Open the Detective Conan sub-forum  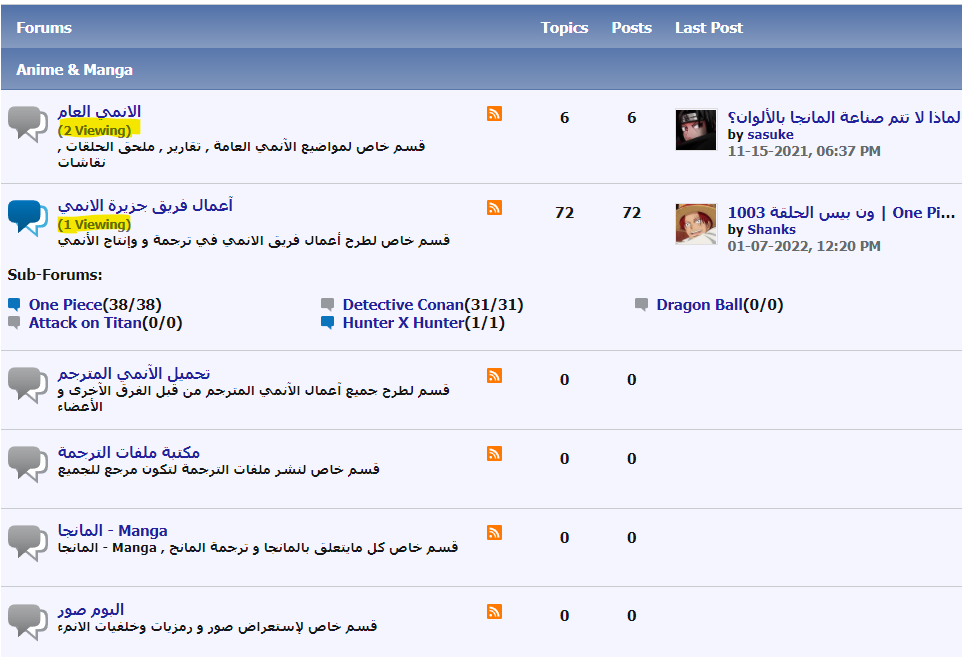coord(403,305)
